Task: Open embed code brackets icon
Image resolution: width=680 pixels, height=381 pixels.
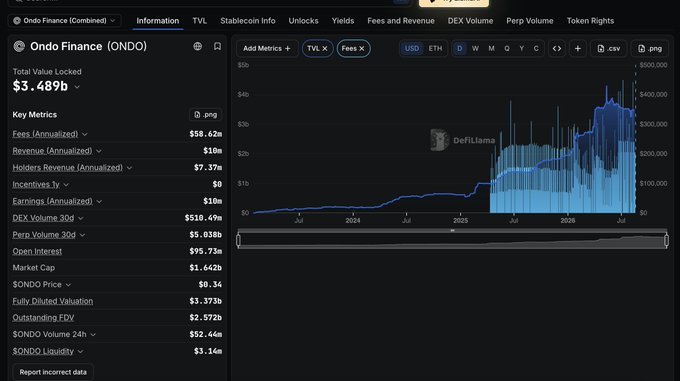Action: coord(557,49)
